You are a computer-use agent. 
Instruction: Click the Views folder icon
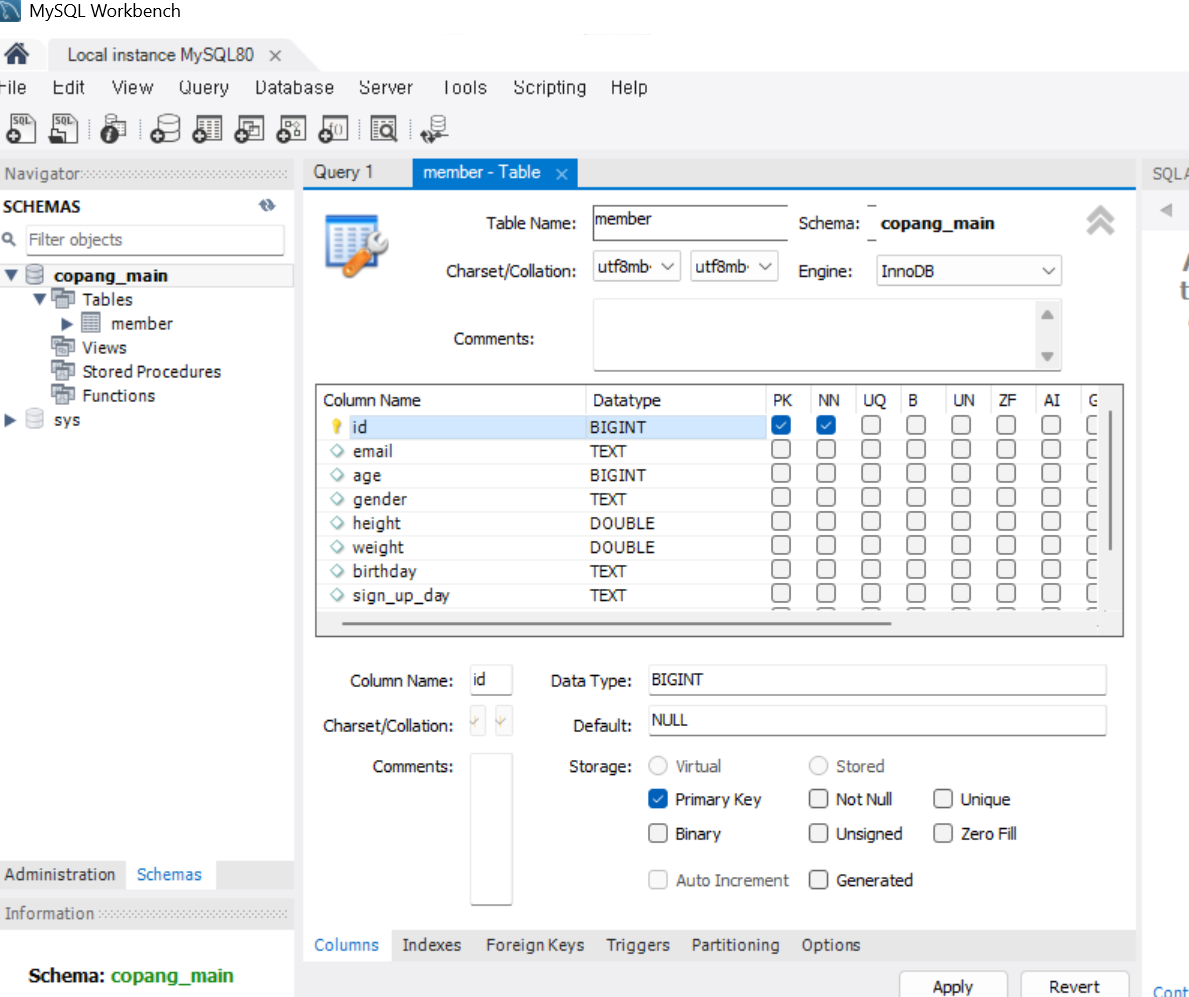pyautogui.click(x=63, y=346)
